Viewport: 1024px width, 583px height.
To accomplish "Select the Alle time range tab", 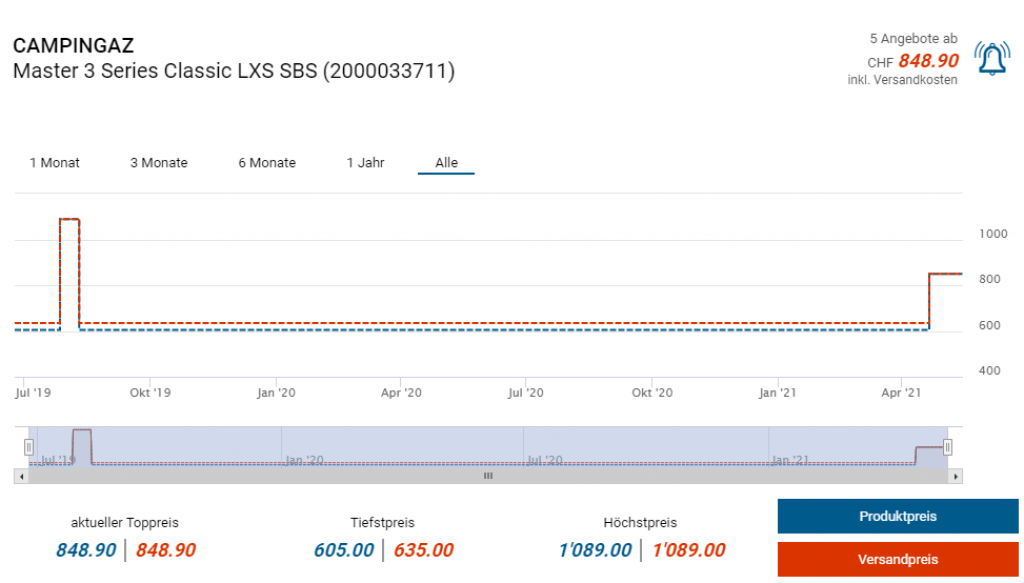I will [x=446, y=163].
